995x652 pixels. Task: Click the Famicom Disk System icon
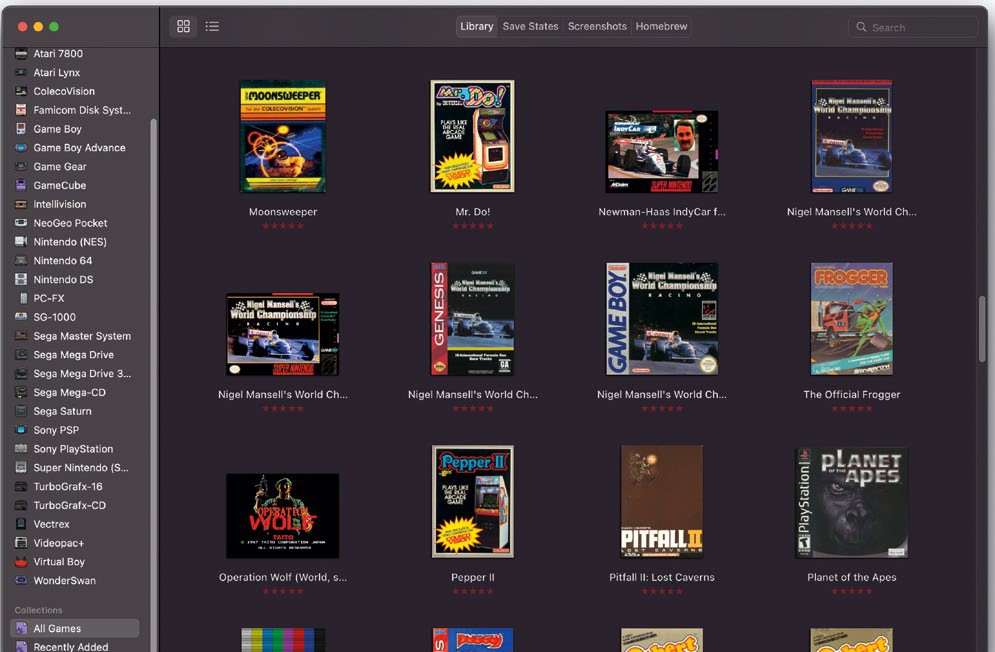(21, 110)
